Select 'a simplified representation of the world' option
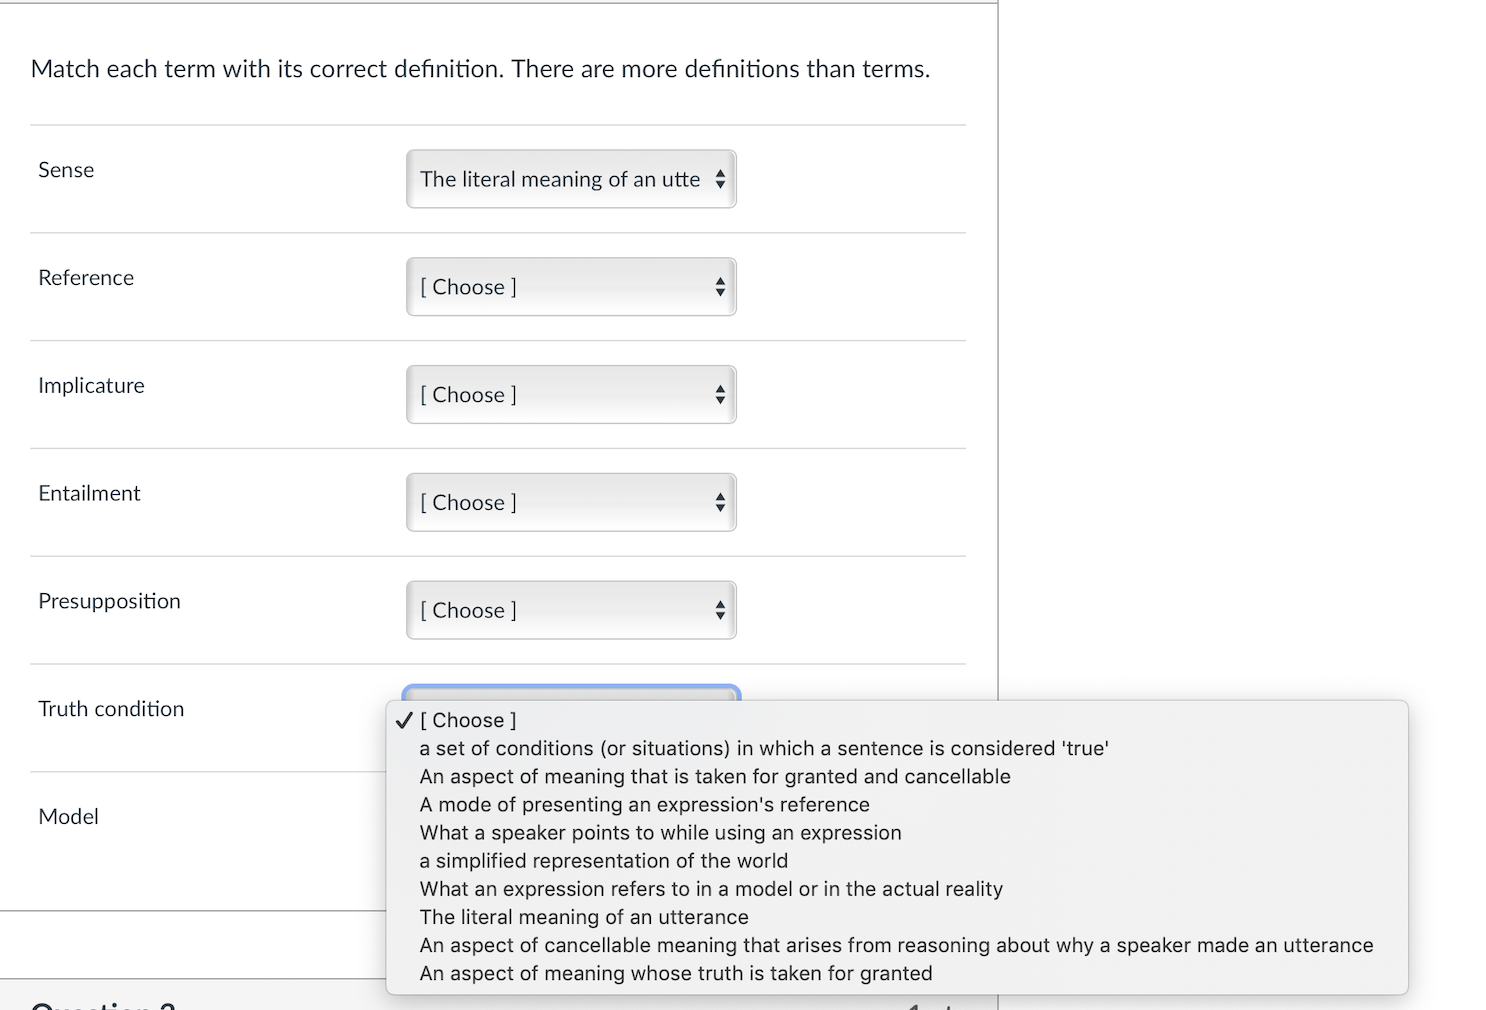Image resolution: width=1486 pixels, height=1010 pixels. (604, 860)
